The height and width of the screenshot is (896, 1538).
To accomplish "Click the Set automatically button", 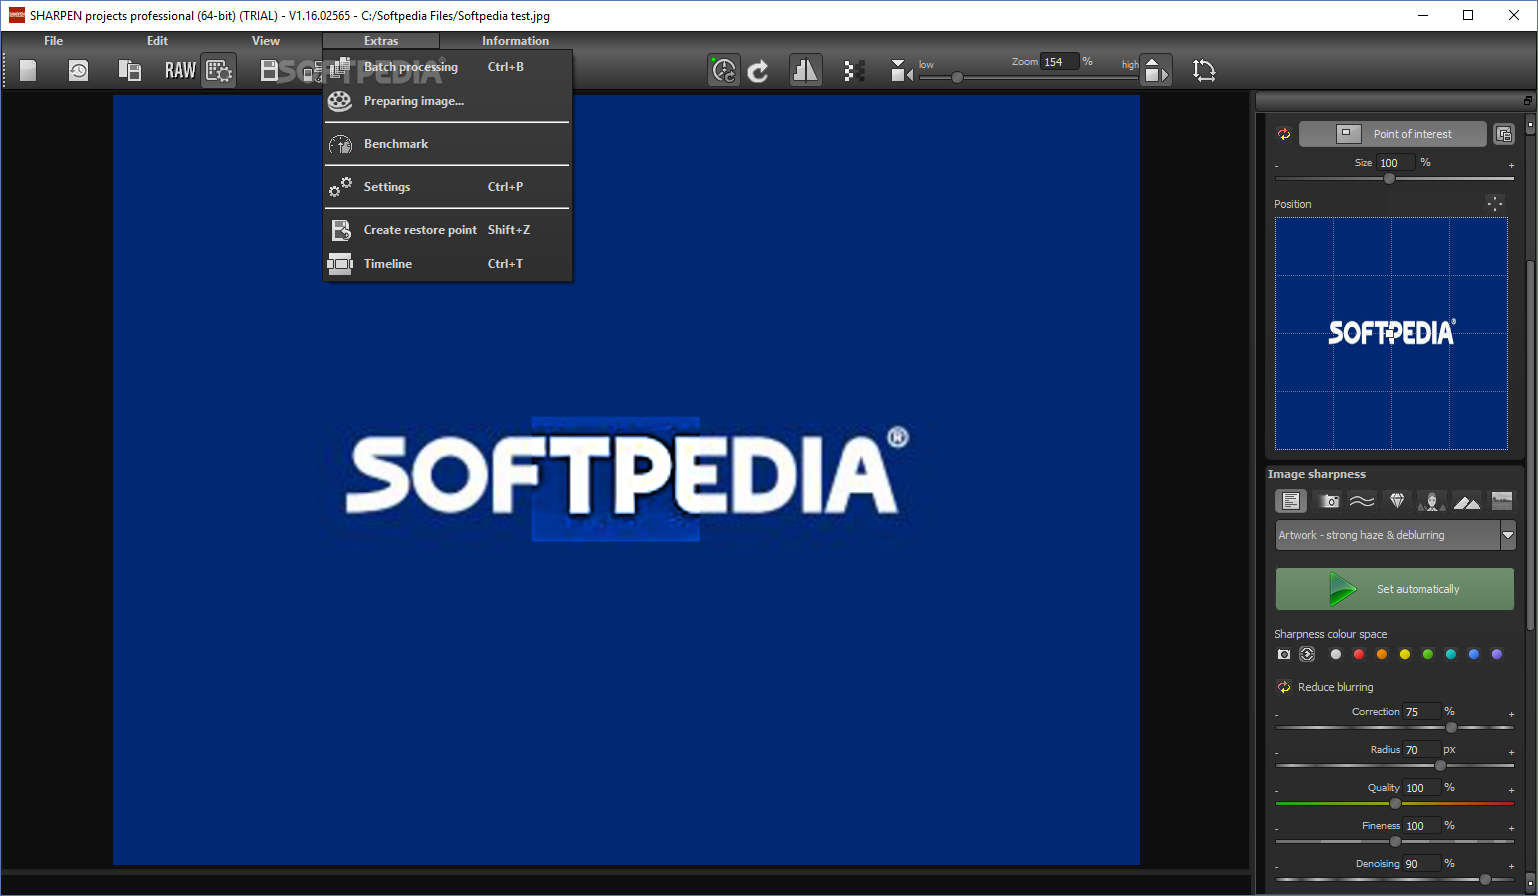I will coord(1395,589).
